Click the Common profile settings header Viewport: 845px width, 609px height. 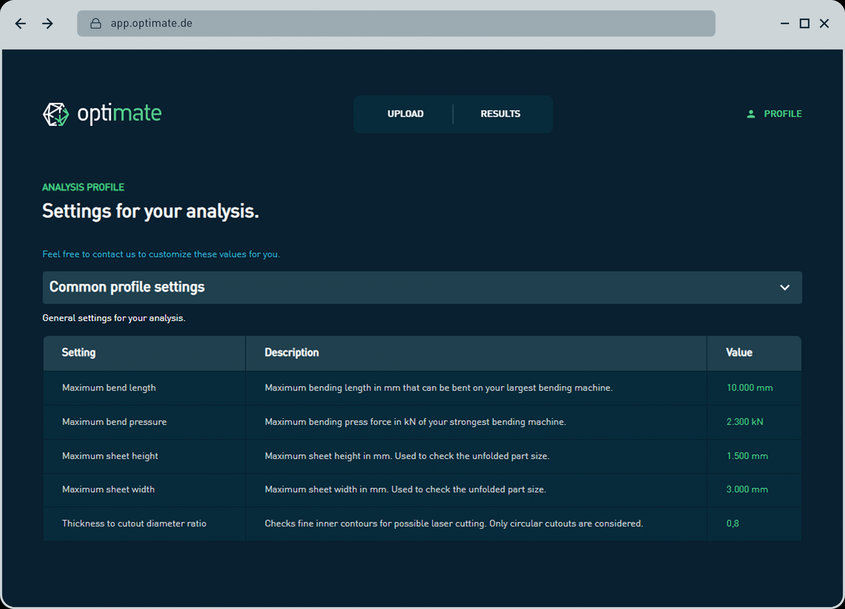[422, 287]
